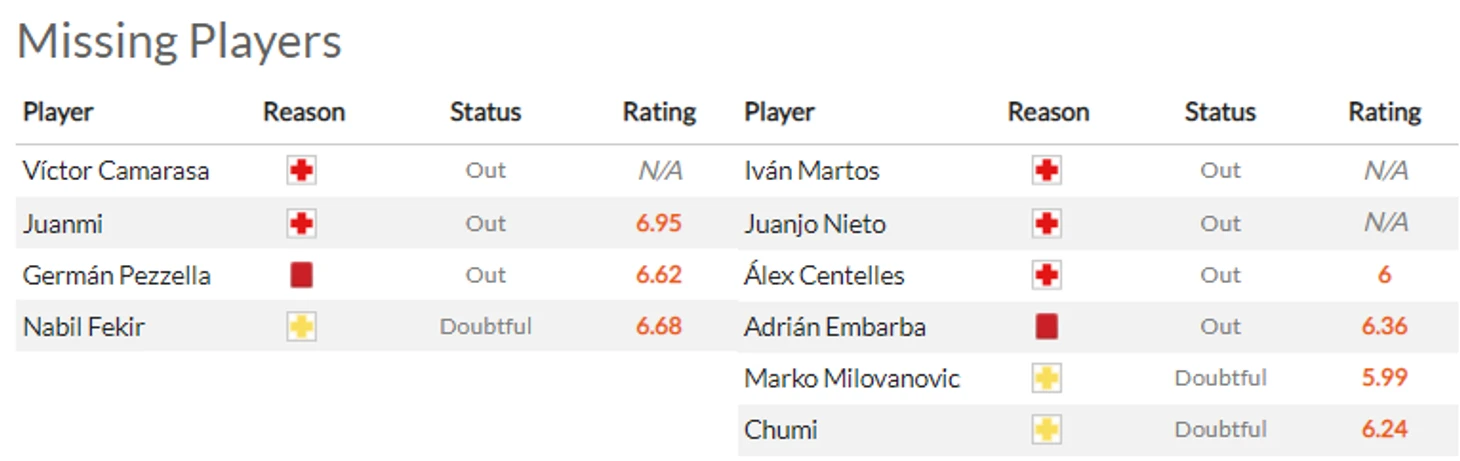This screenshot has width=1460, height=461.
Task: Open Nabil Fekir's player page
Action: pyautogui.click(x=84, y=327)
